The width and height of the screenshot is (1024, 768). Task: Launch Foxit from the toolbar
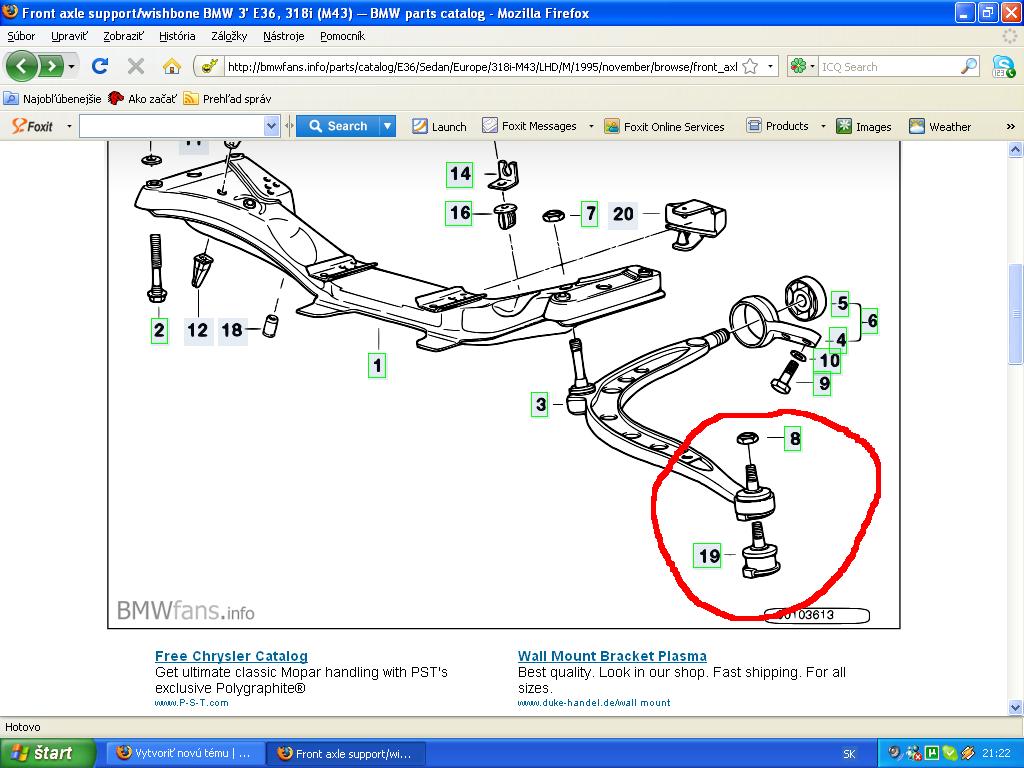click(x=439, y=126)
